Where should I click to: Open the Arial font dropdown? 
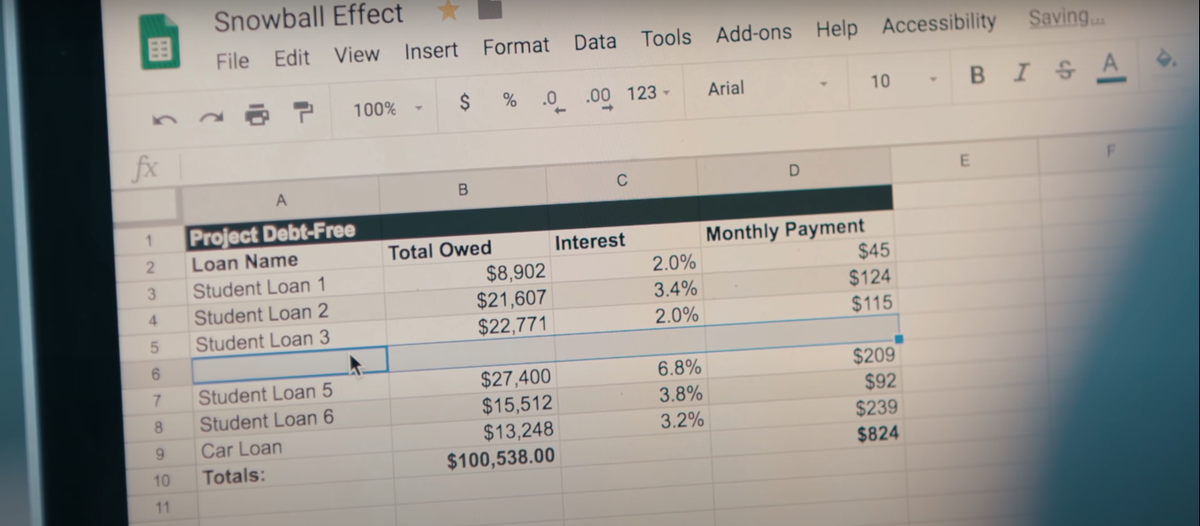click(x=768, y=86)
